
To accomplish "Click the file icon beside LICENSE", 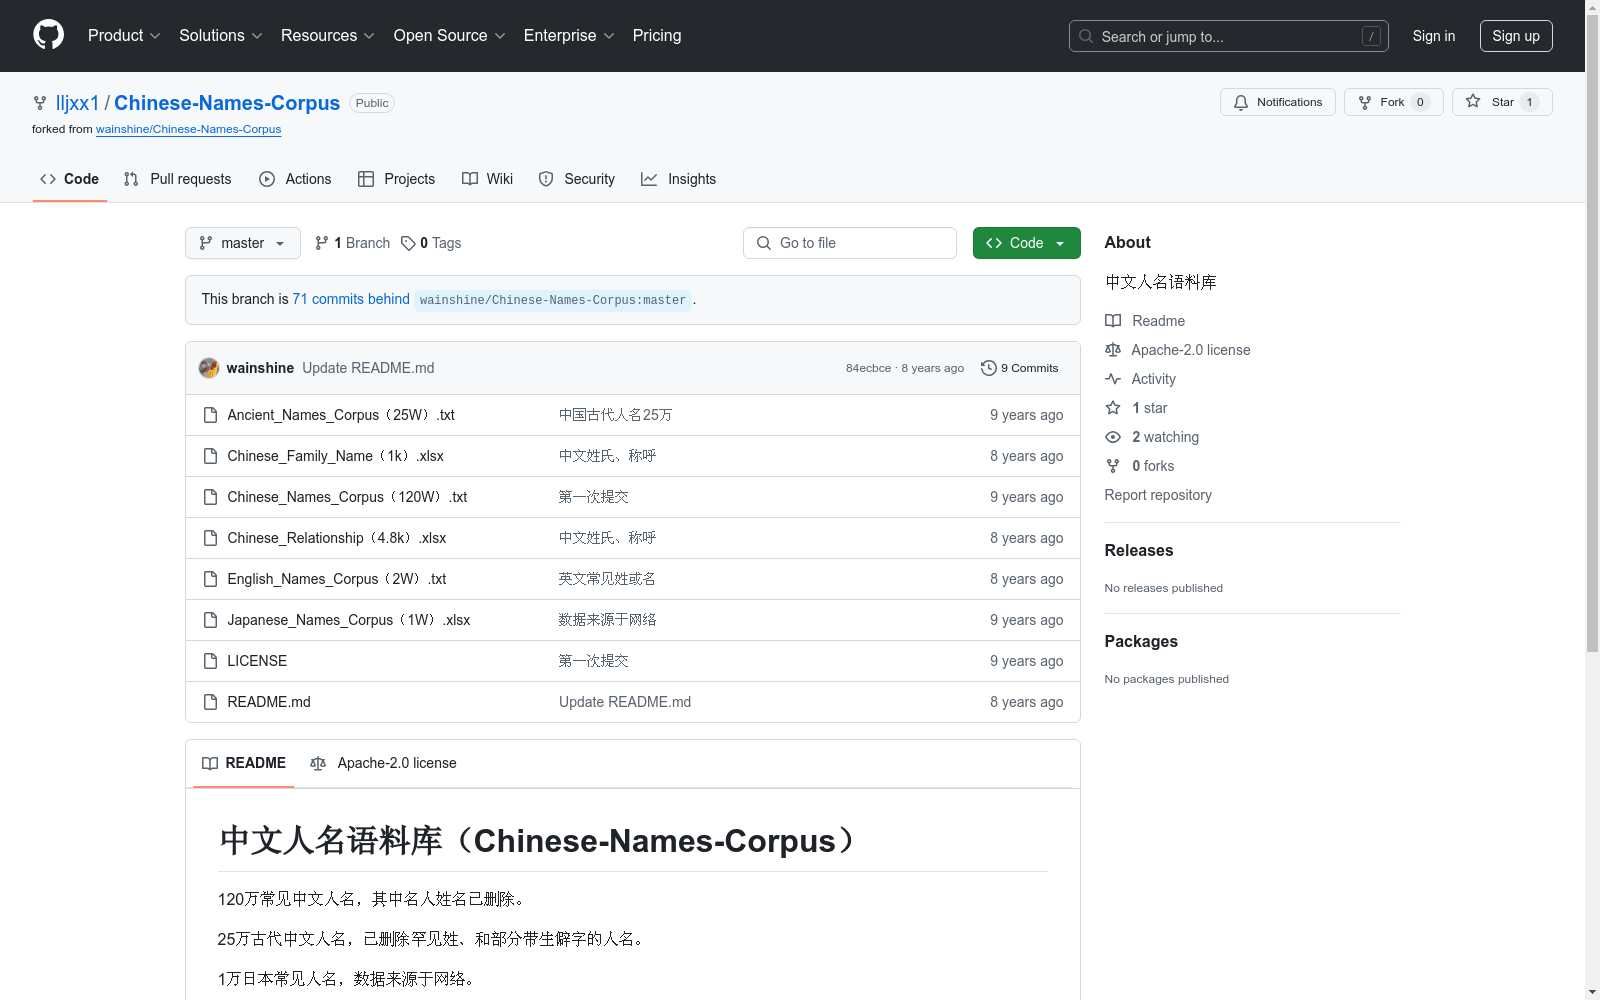I will (x=210, y=661).
